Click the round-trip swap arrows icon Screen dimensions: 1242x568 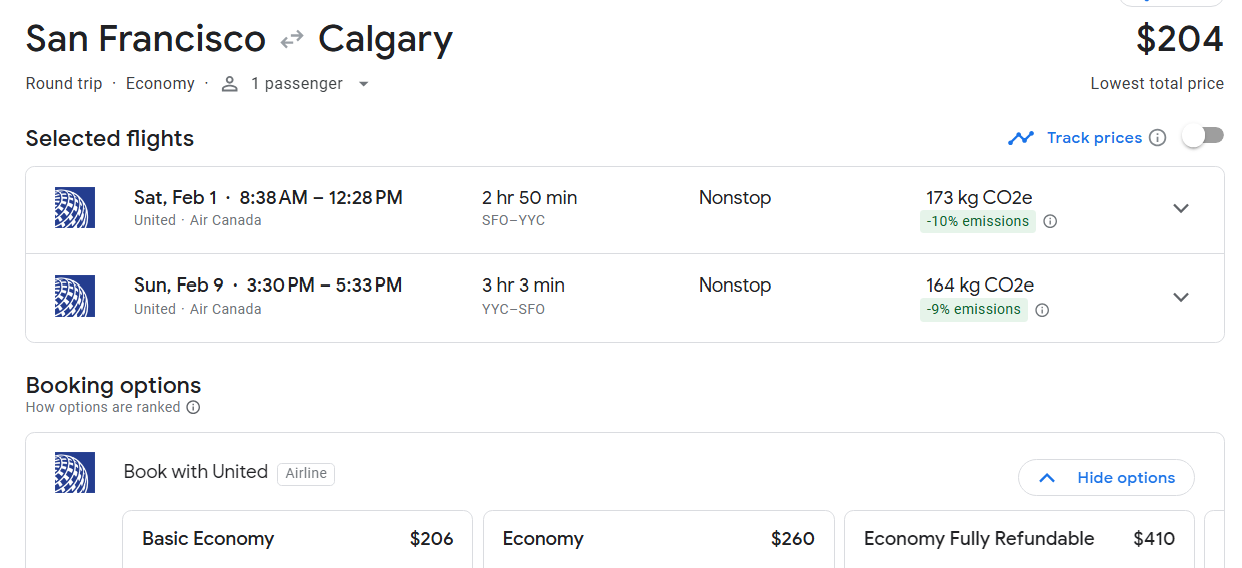pyautogui.click(x=292, y=40)
